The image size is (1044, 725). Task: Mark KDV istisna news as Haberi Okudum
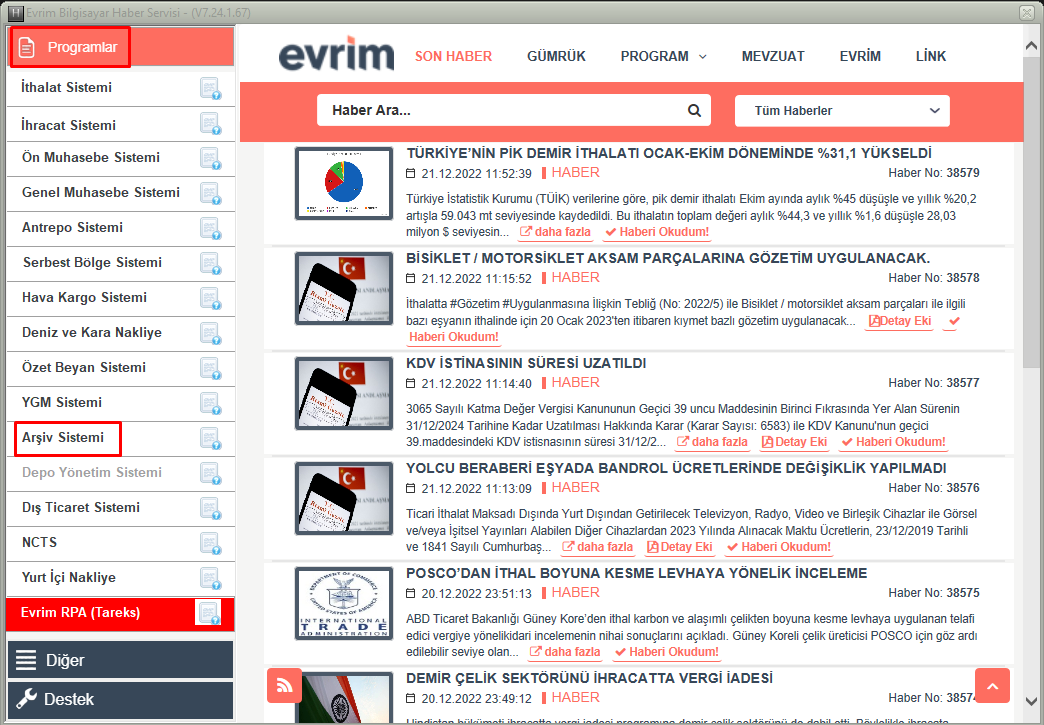pyautogui.click(x=894, y=442)
